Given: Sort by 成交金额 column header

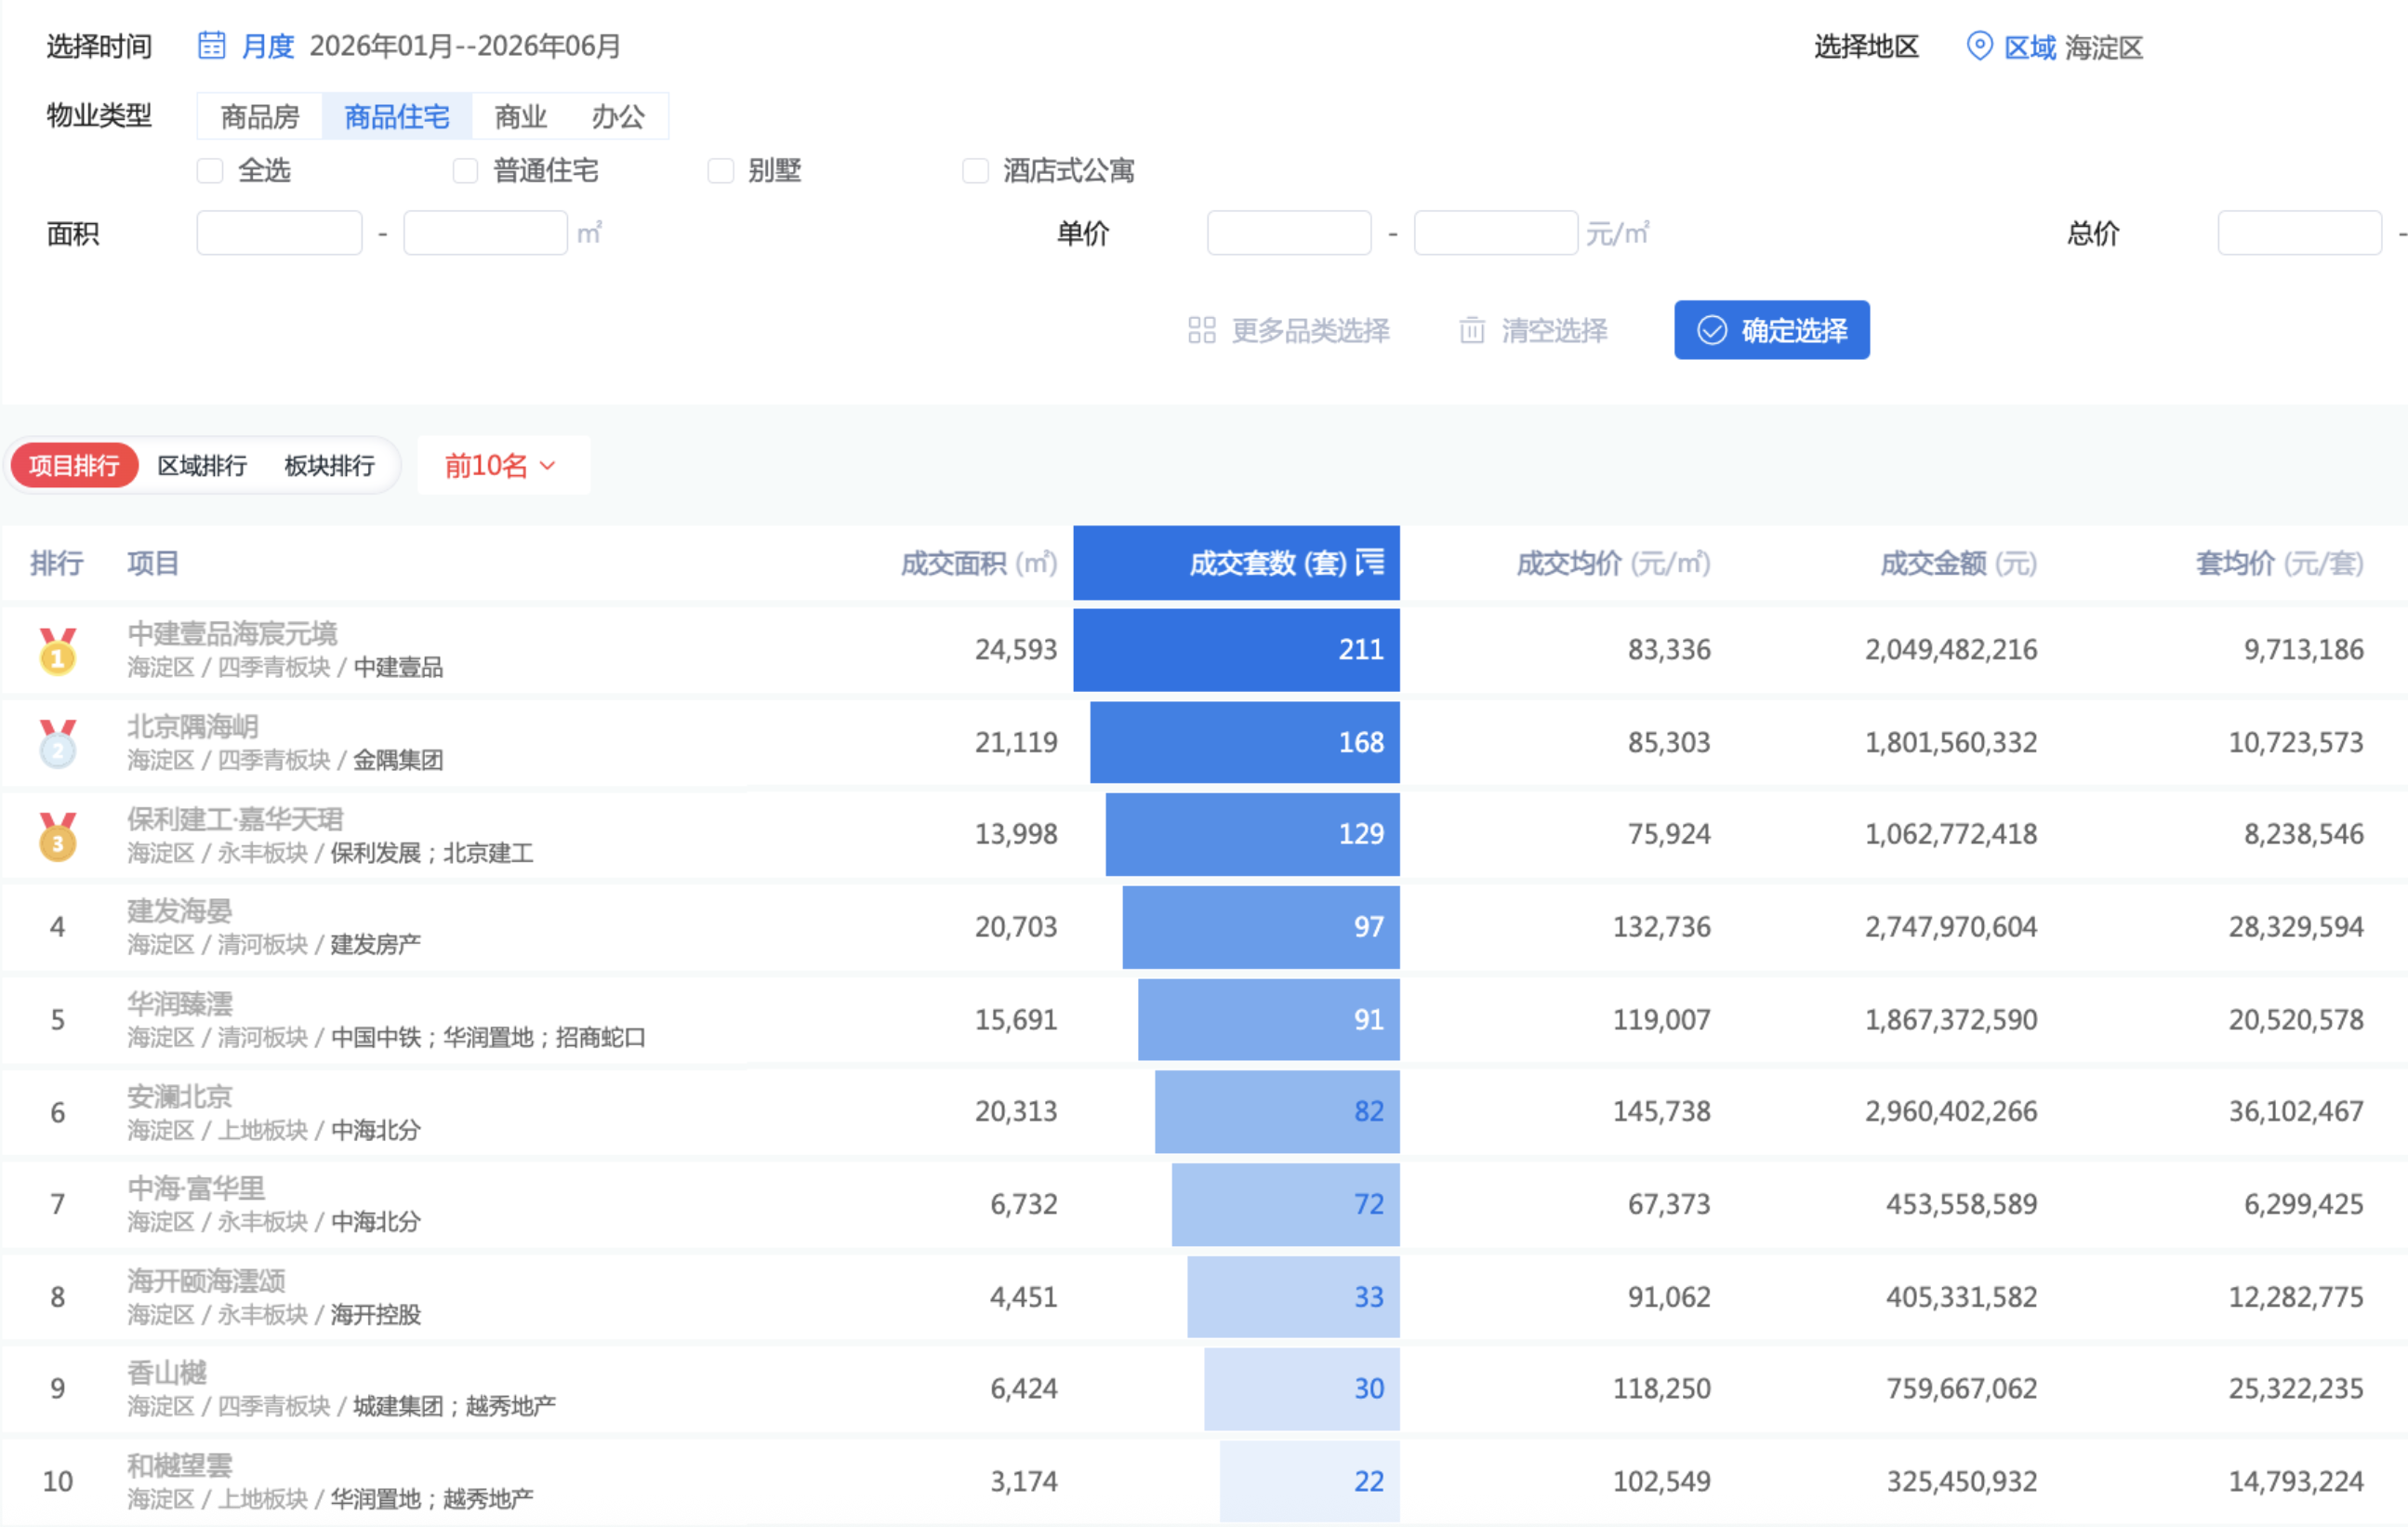Looking at the screenshot, I should [x=1958, y=563].
